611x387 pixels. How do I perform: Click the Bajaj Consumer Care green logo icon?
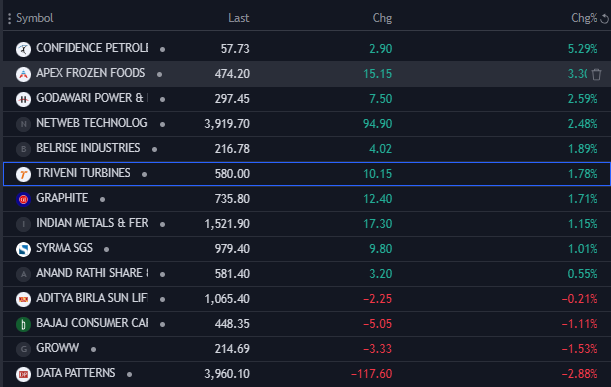click(23, 324)
